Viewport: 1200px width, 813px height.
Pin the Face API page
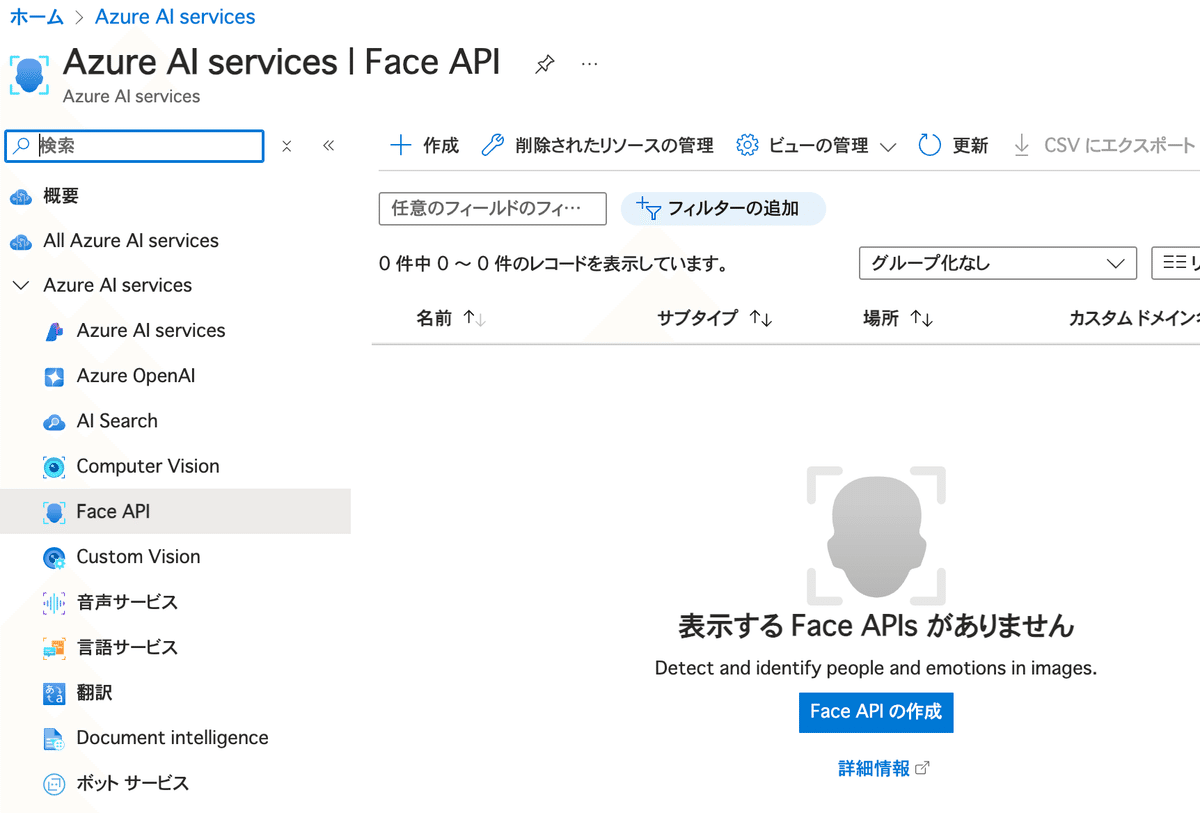[544, 64]
